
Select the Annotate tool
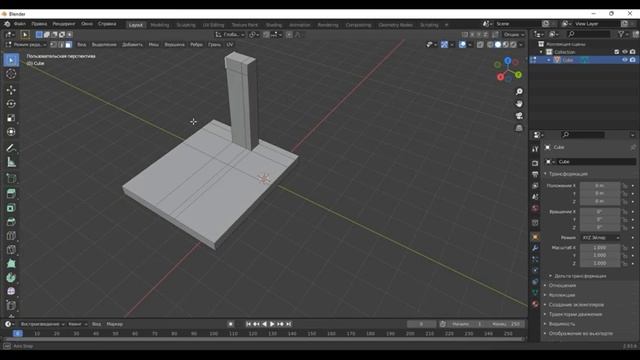coord(11,148)
